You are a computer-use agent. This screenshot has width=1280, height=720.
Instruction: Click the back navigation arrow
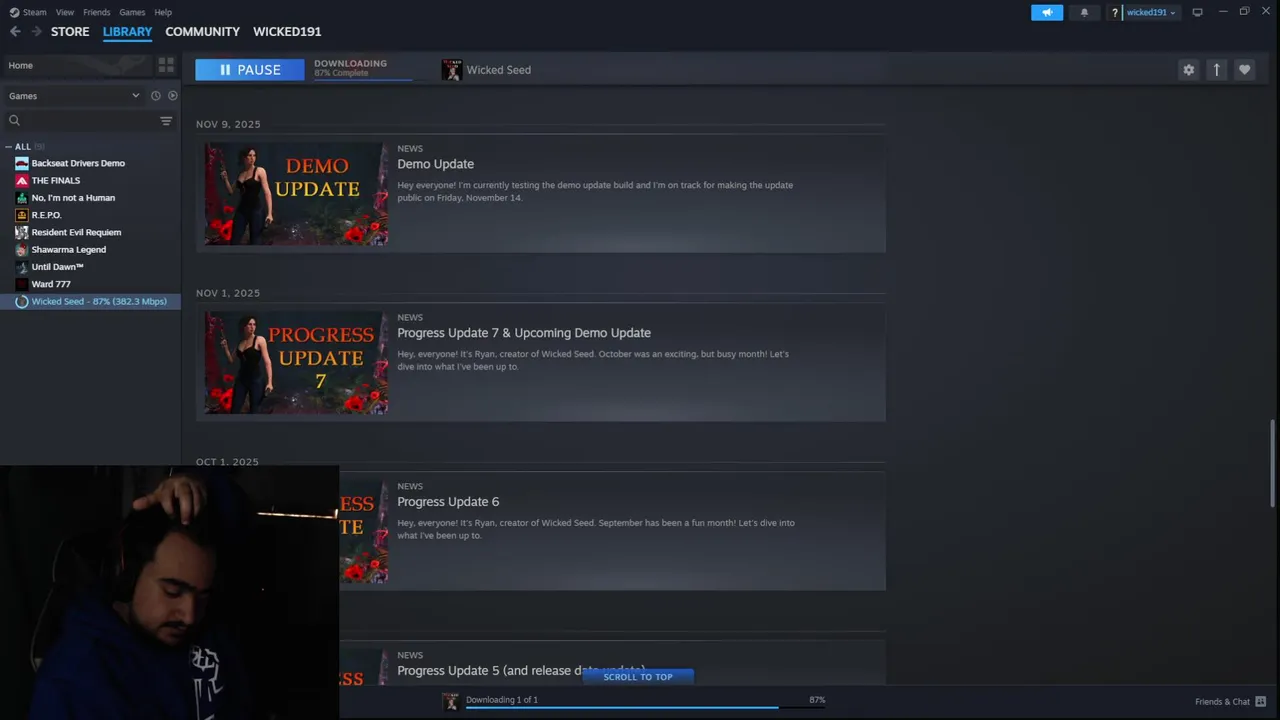pos(15,32)
